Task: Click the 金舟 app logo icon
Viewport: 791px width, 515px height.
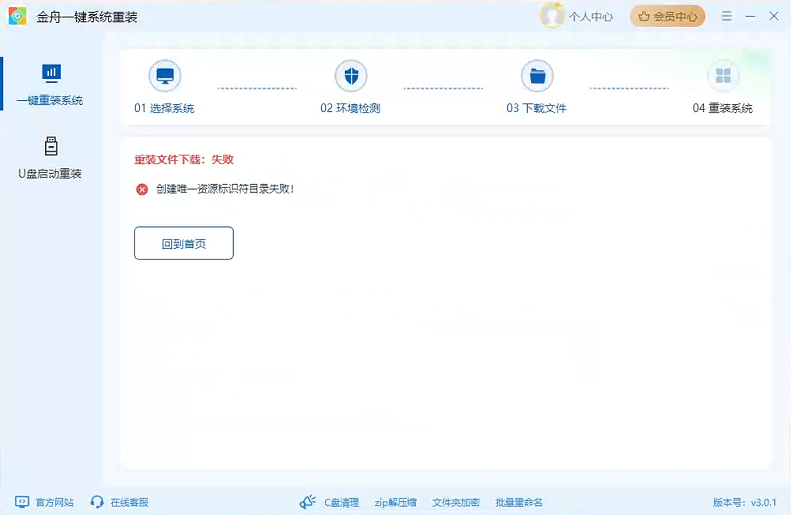Action: [x=18, y=16]
